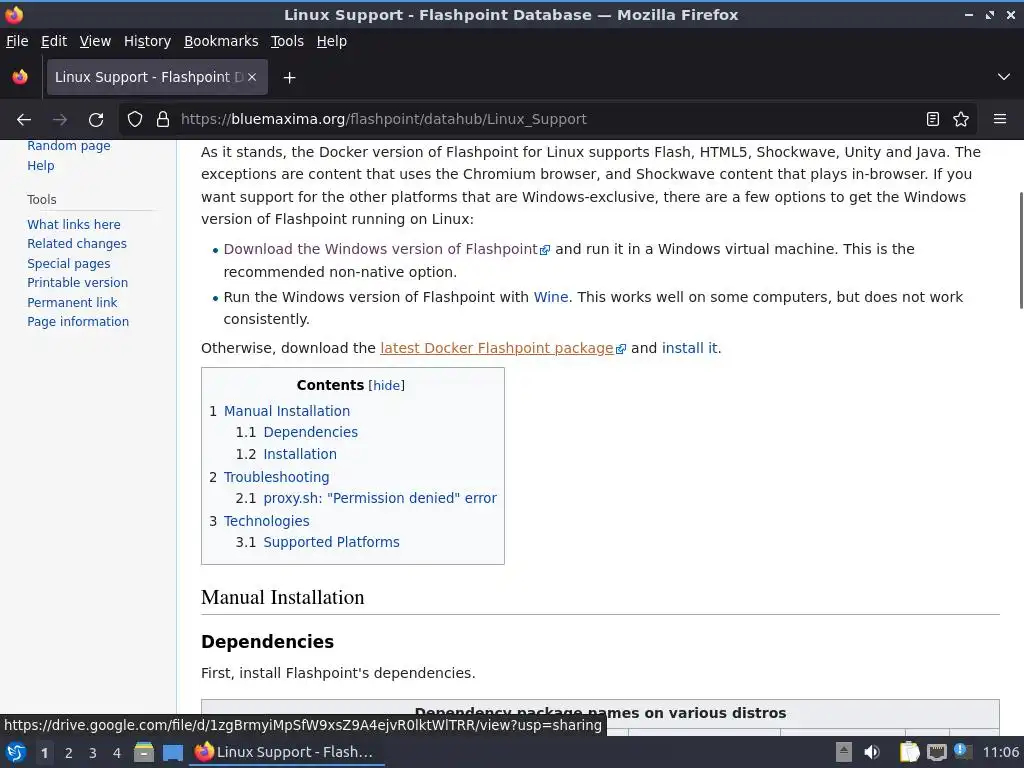This screenshot has width=1024, height=768.
Task: Show site security padlock info
Action: point(163,120)
